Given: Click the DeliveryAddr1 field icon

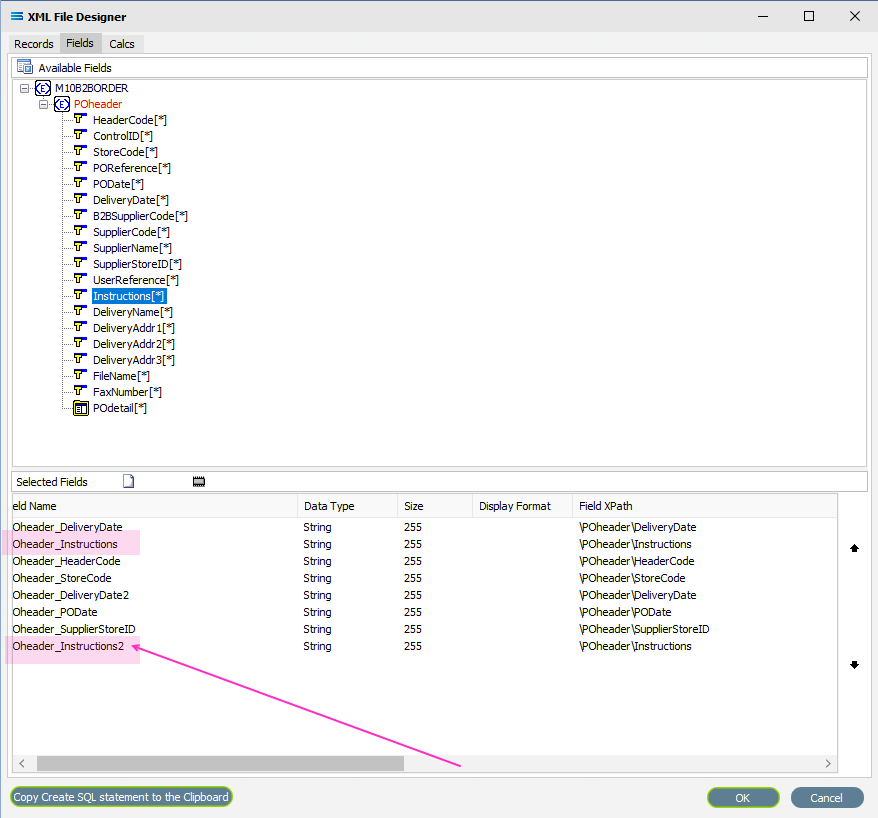Looking at the screenshot, I should (x=80, y=327).
